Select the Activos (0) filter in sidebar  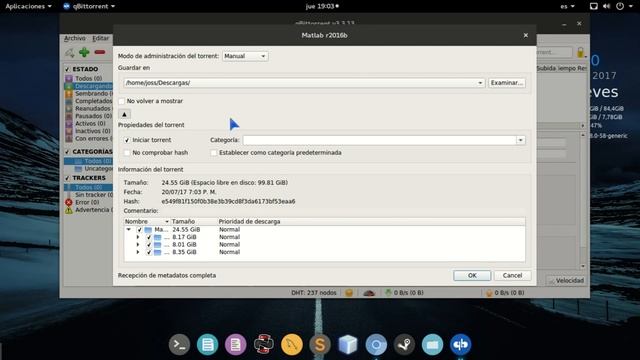[x=89, y=123]
